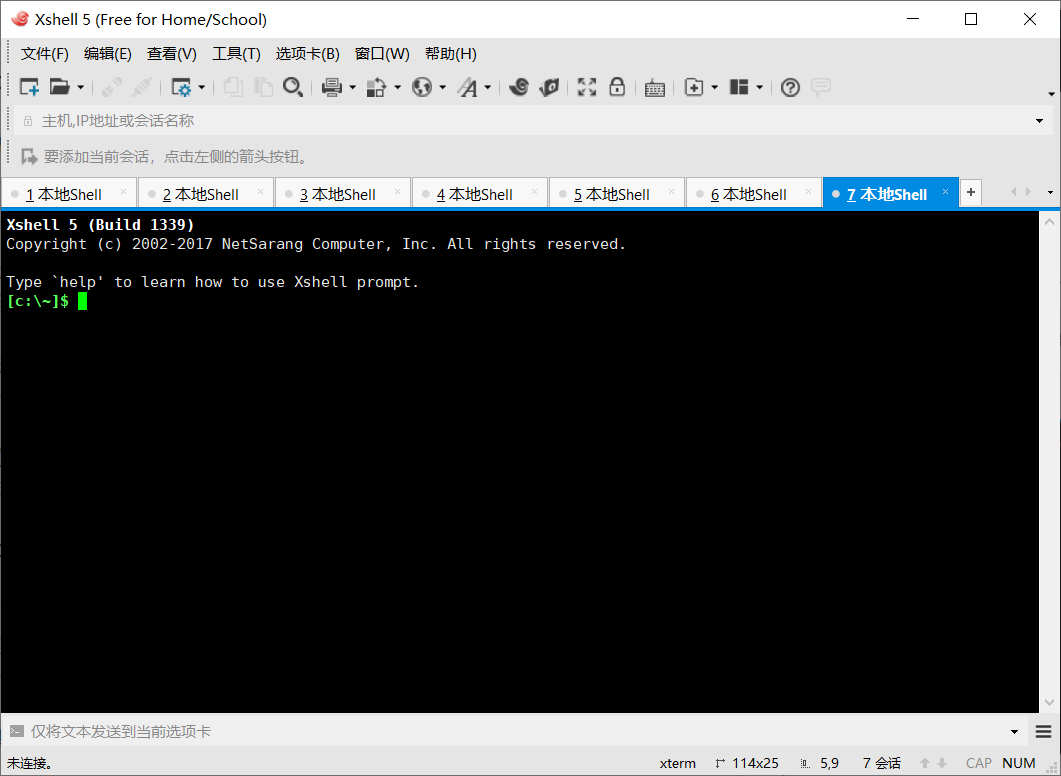Open the key mapping keyboard icon
Screen dimensions: 1061x776
pyautogui.click(x=654, y=88)
